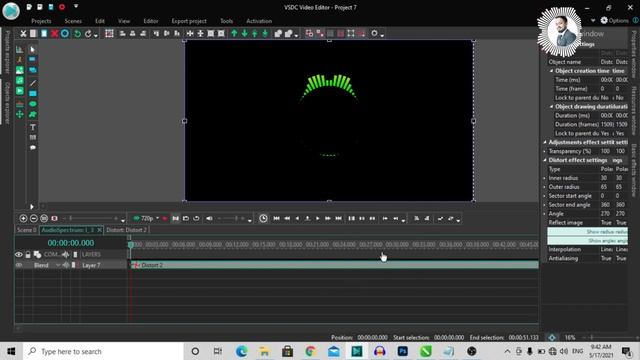The height and width of the screenshot is (360, 640).
Task: Click the center horizontally alignment icon
Action: 133,33
